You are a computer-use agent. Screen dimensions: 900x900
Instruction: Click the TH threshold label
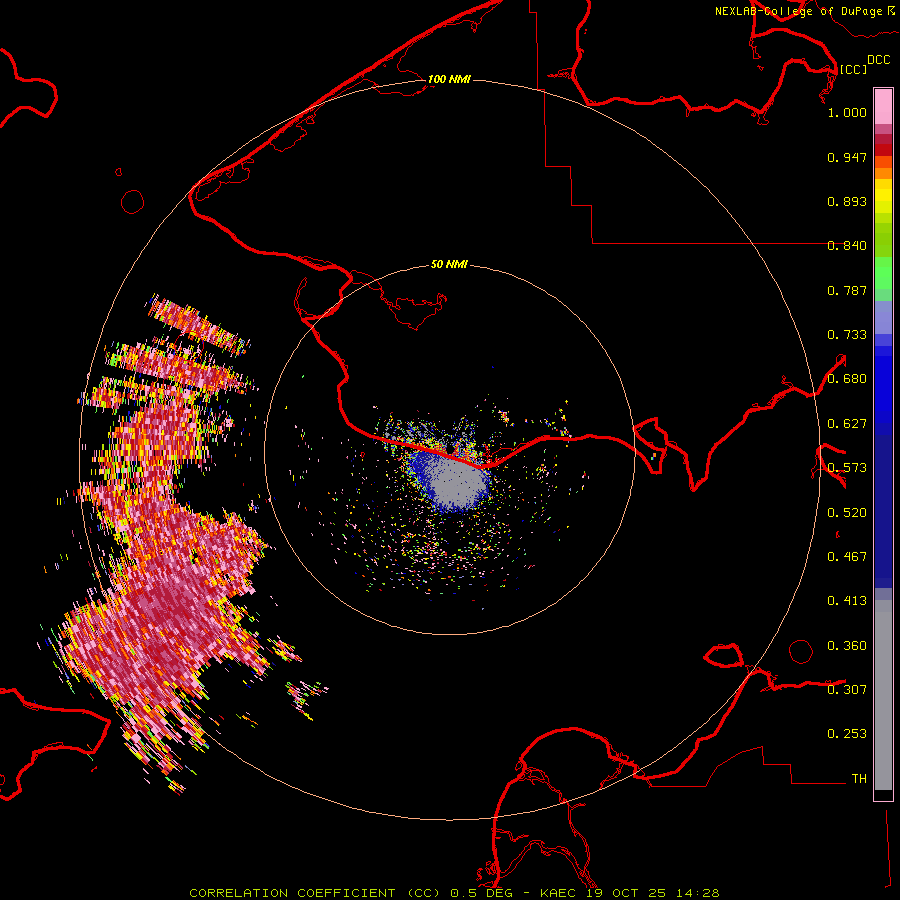pos(859,779)
